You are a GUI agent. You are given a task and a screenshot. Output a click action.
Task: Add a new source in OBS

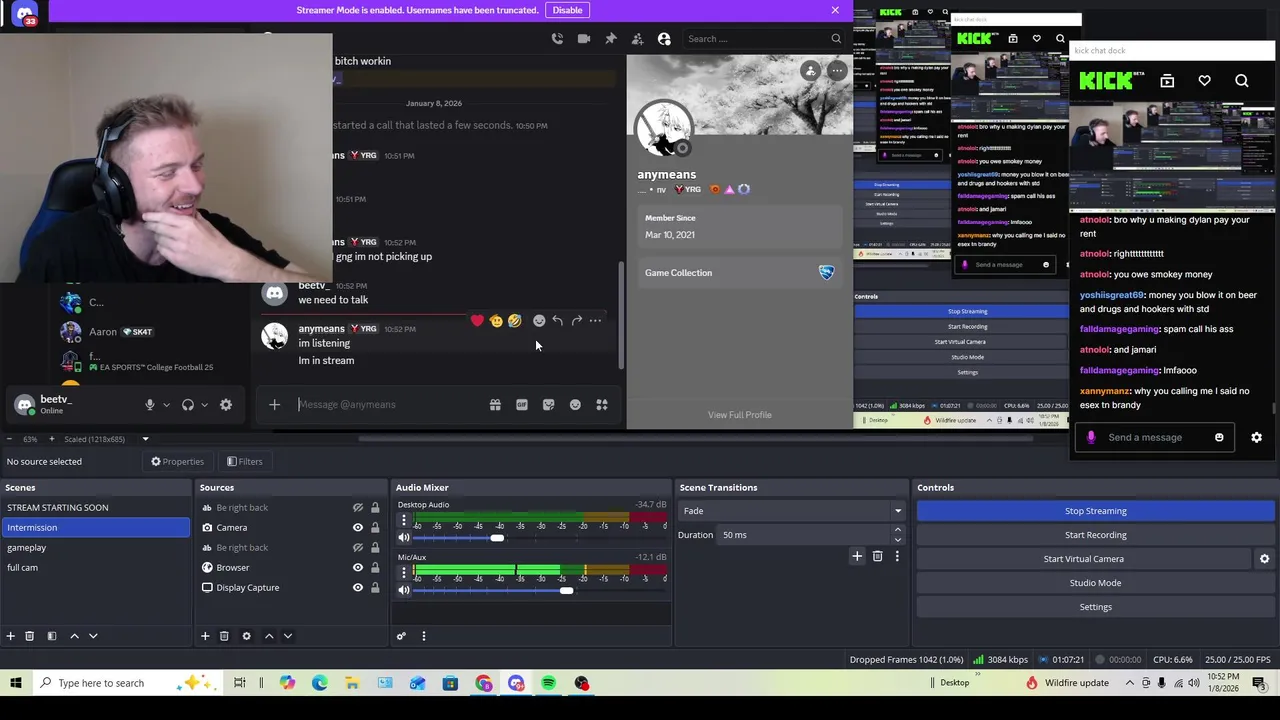205,636
